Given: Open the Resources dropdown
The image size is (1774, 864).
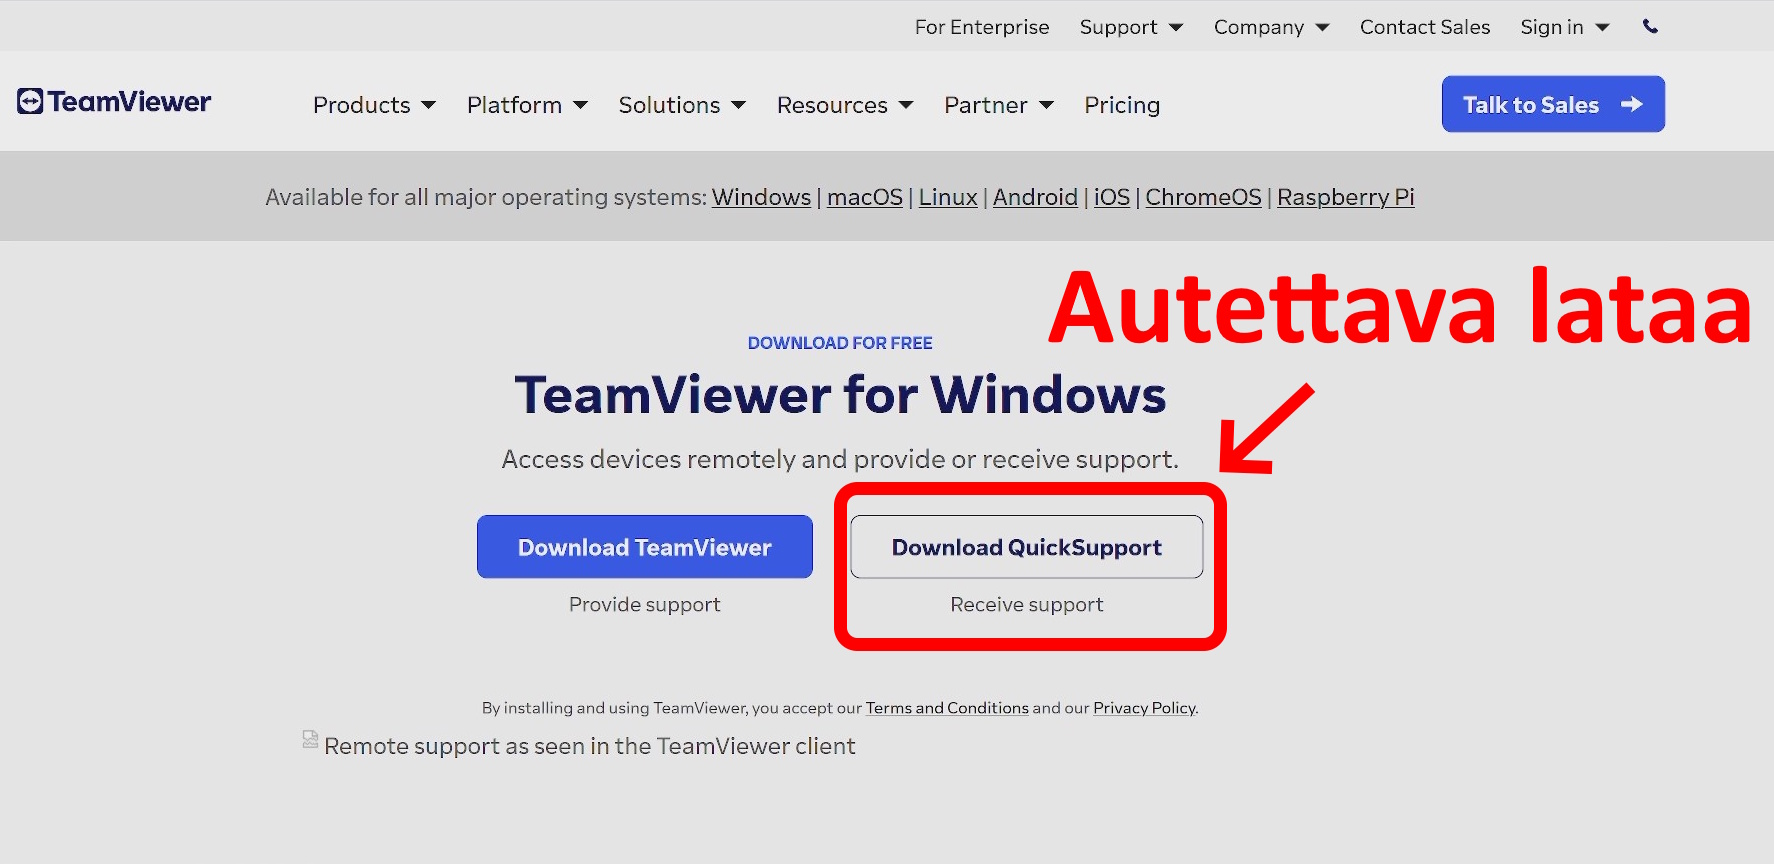Looking at the screenshot, I should point(845,105).
